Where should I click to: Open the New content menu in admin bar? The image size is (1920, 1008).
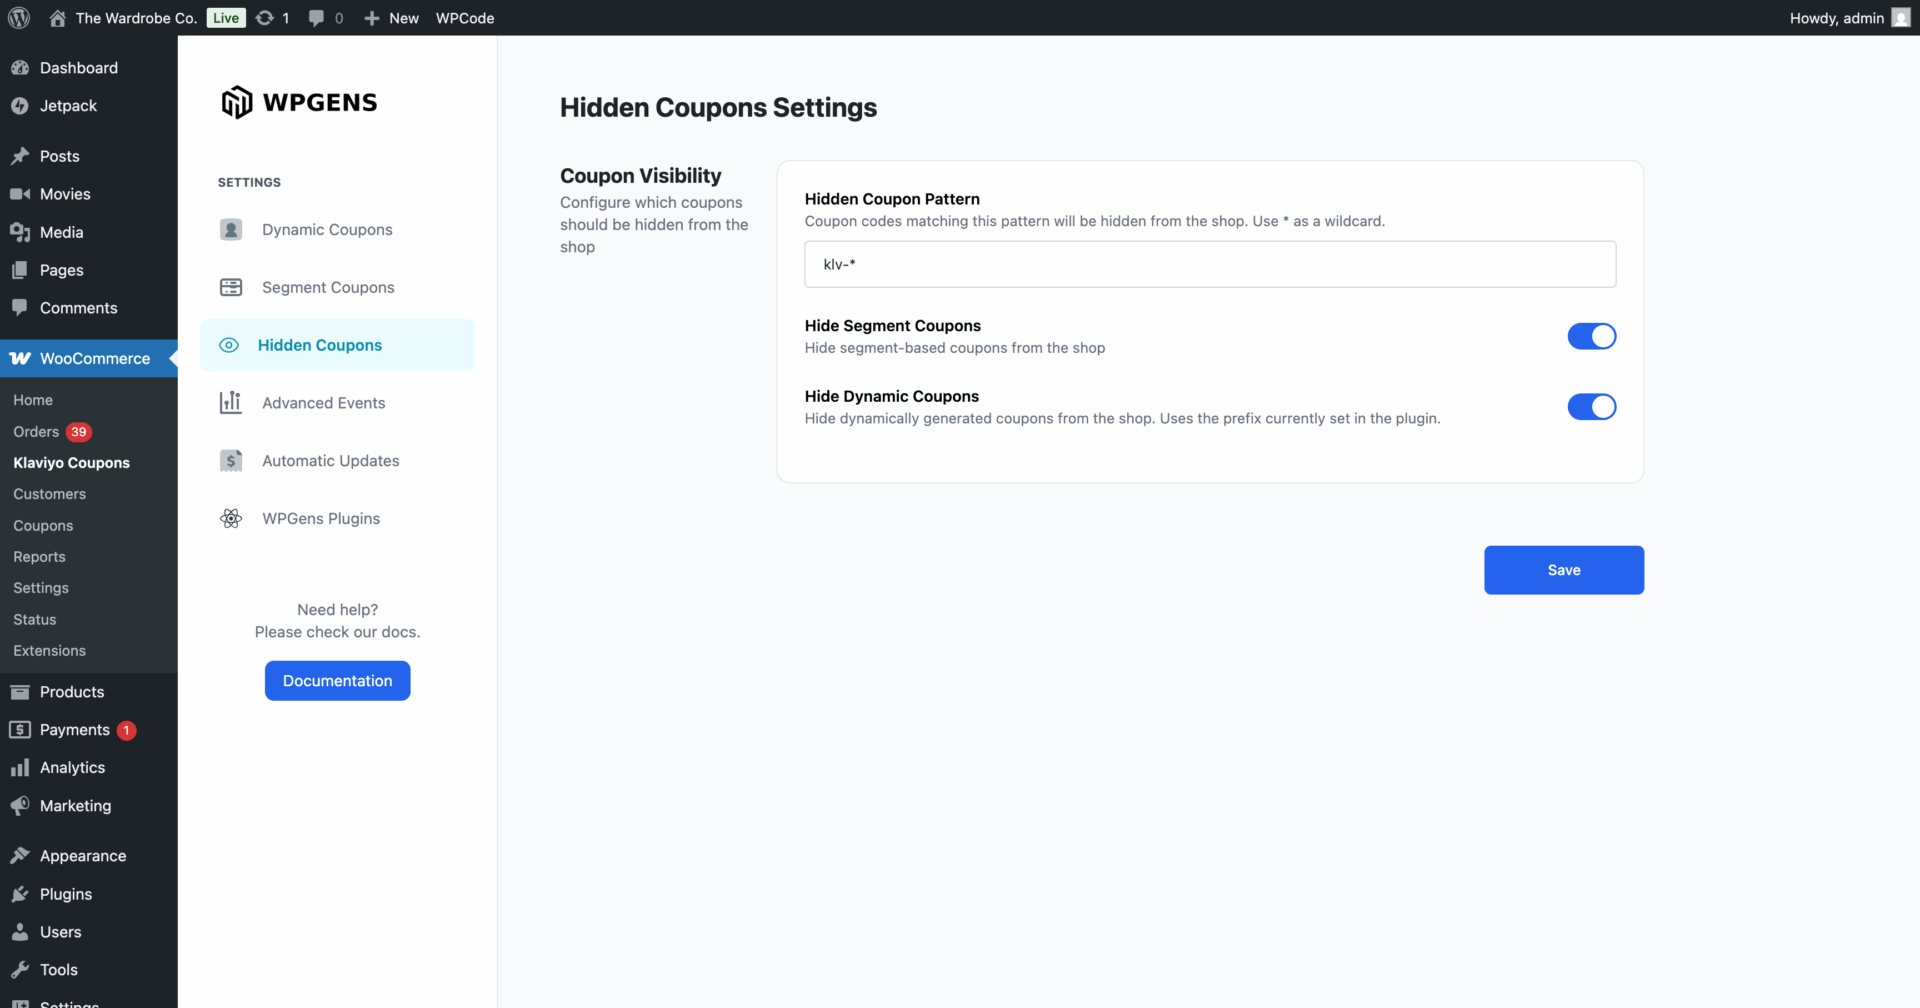[392, 18]
